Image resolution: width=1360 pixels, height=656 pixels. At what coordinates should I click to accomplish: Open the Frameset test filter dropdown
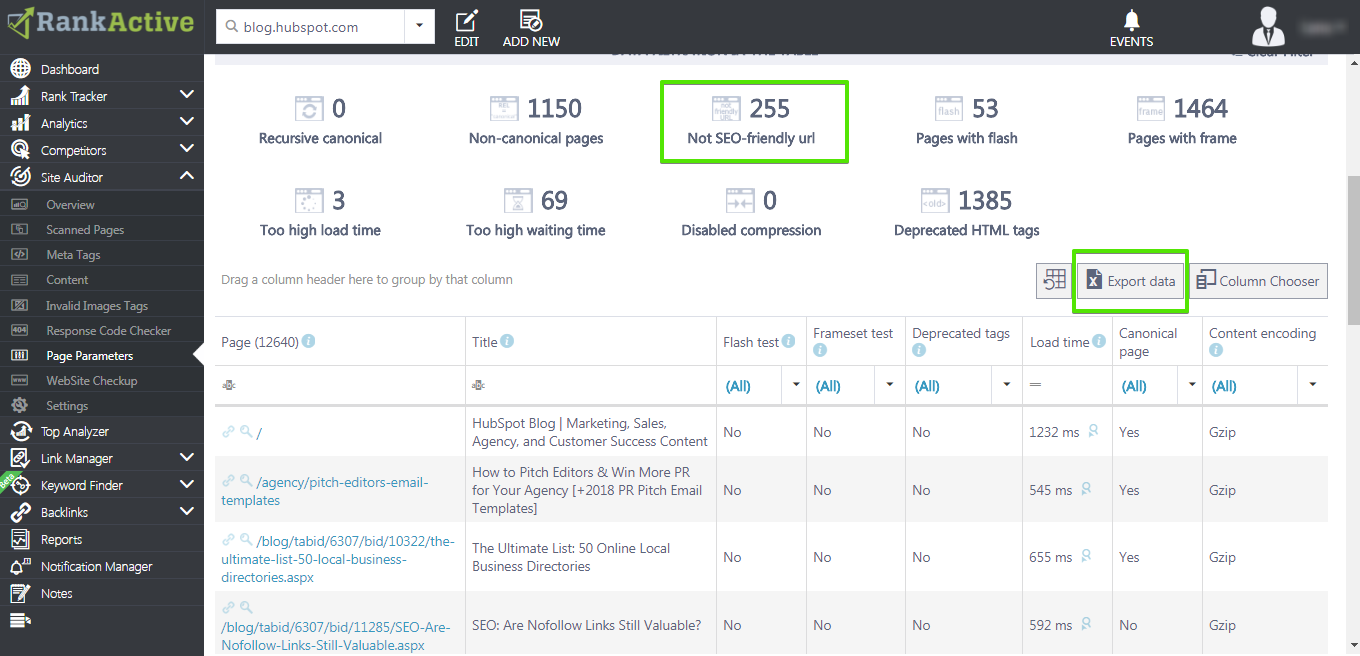[x=889, y=385]
